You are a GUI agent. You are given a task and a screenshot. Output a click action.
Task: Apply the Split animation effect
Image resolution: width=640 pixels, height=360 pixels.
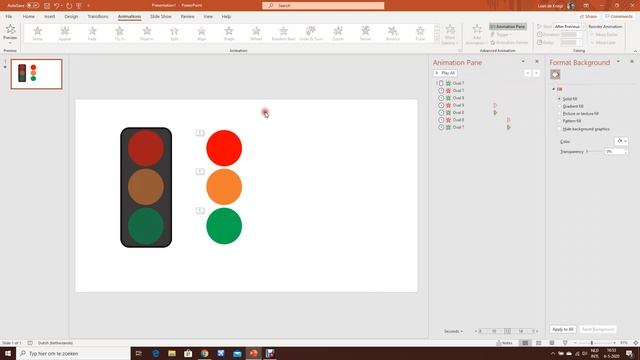(174, 33)
